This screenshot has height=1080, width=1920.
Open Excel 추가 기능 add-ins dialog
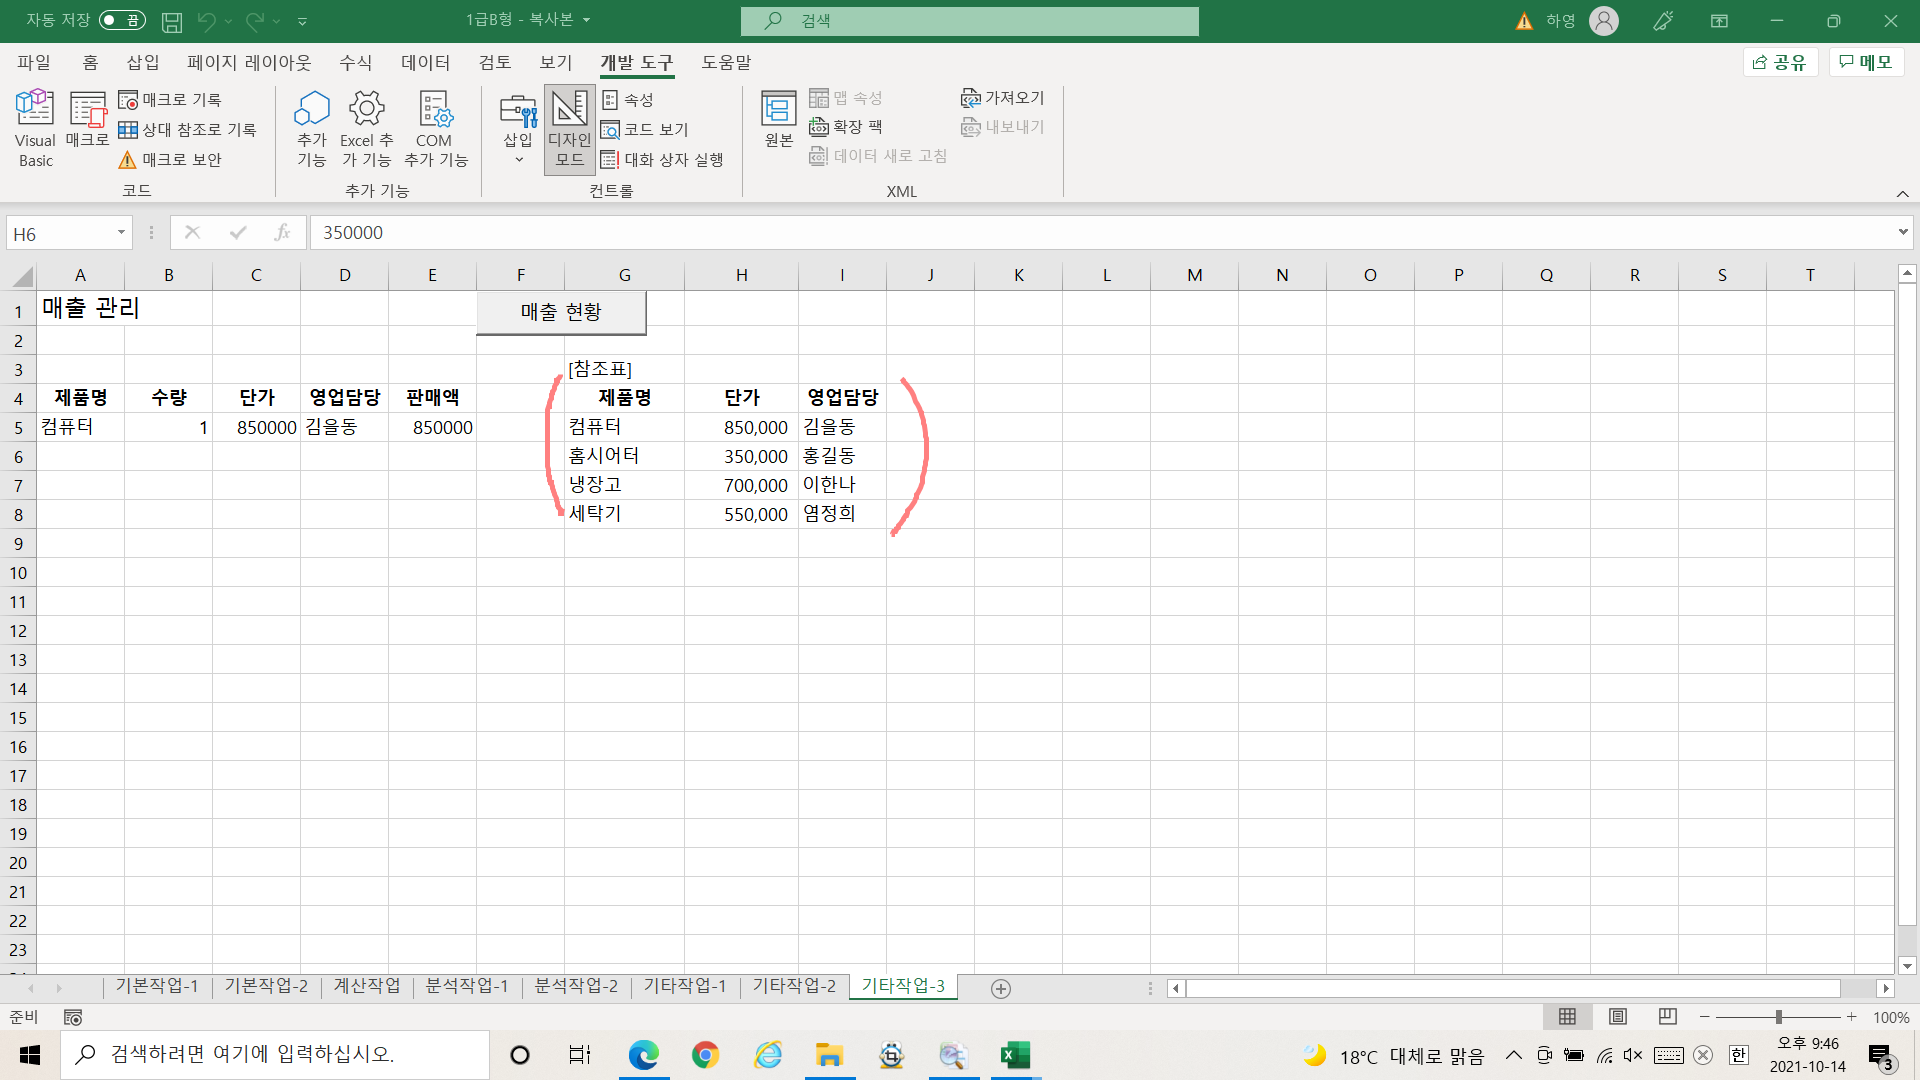coord(366,128)
